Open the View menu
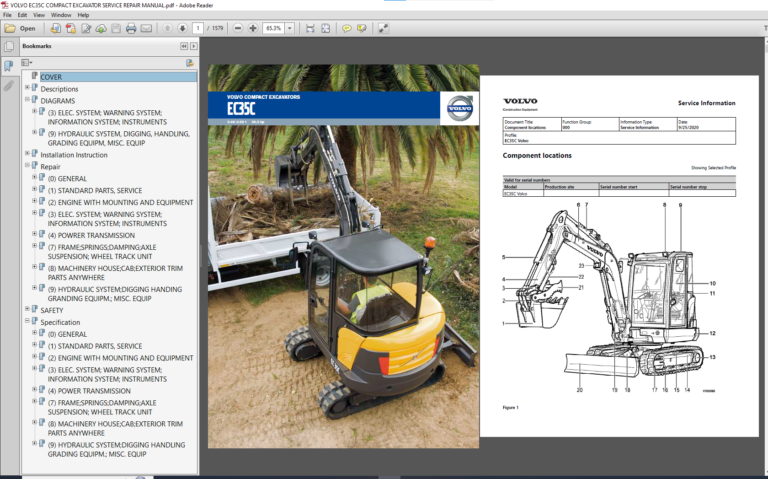 [38, 16]
